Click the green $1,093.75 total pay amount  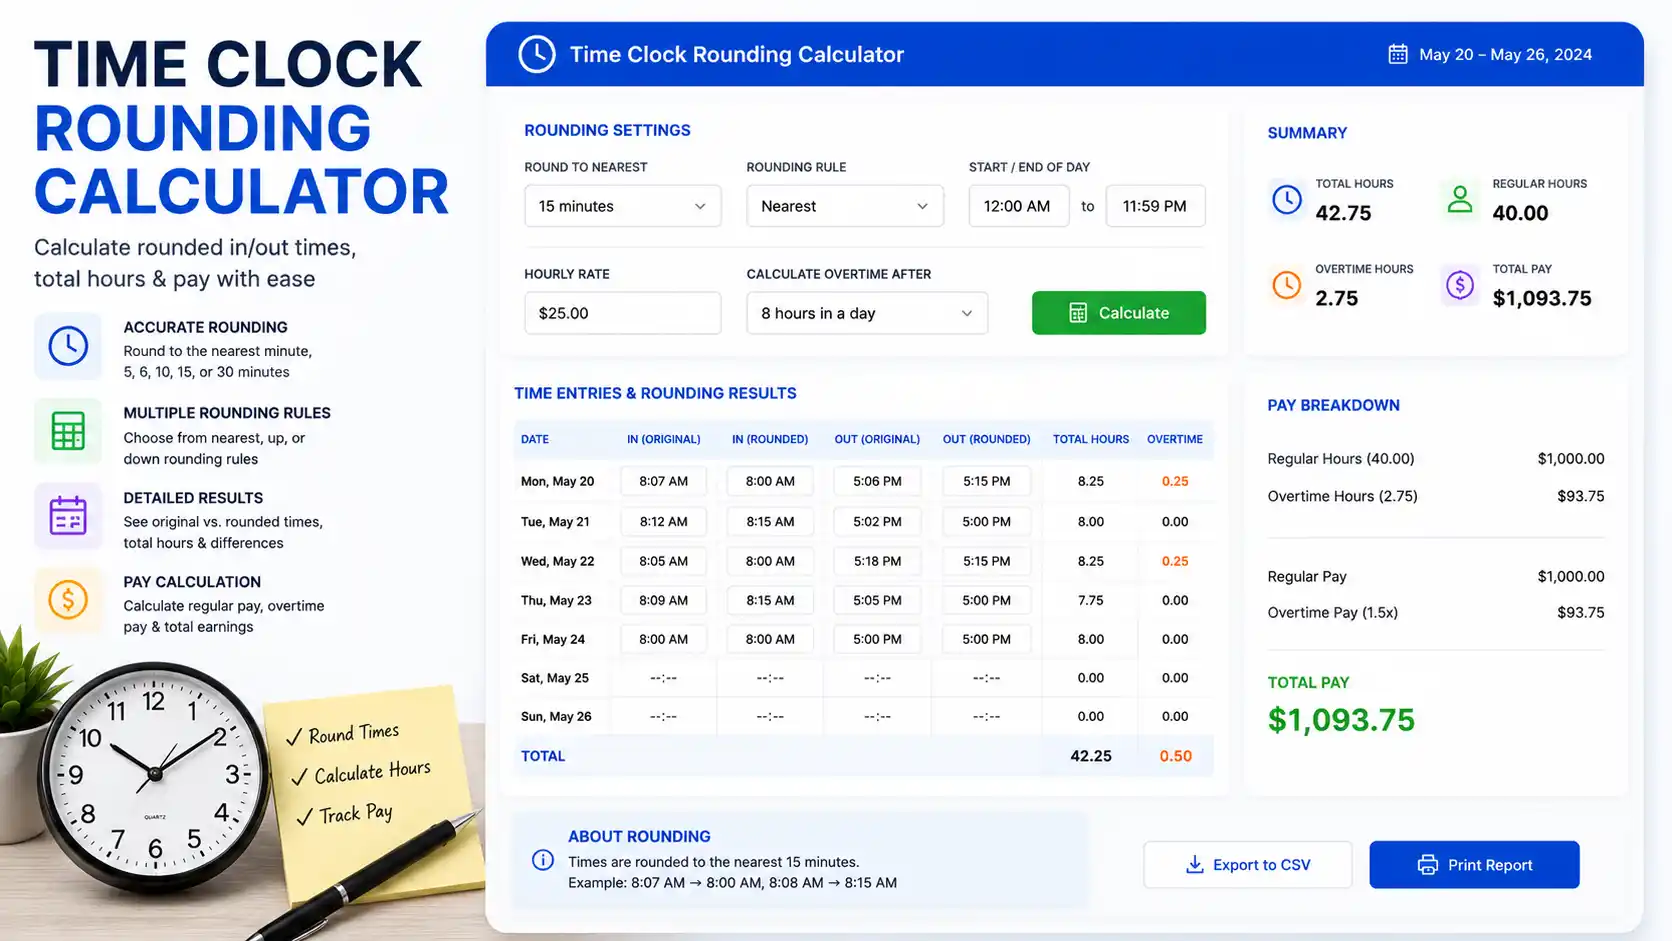[x=1341, y=720]
